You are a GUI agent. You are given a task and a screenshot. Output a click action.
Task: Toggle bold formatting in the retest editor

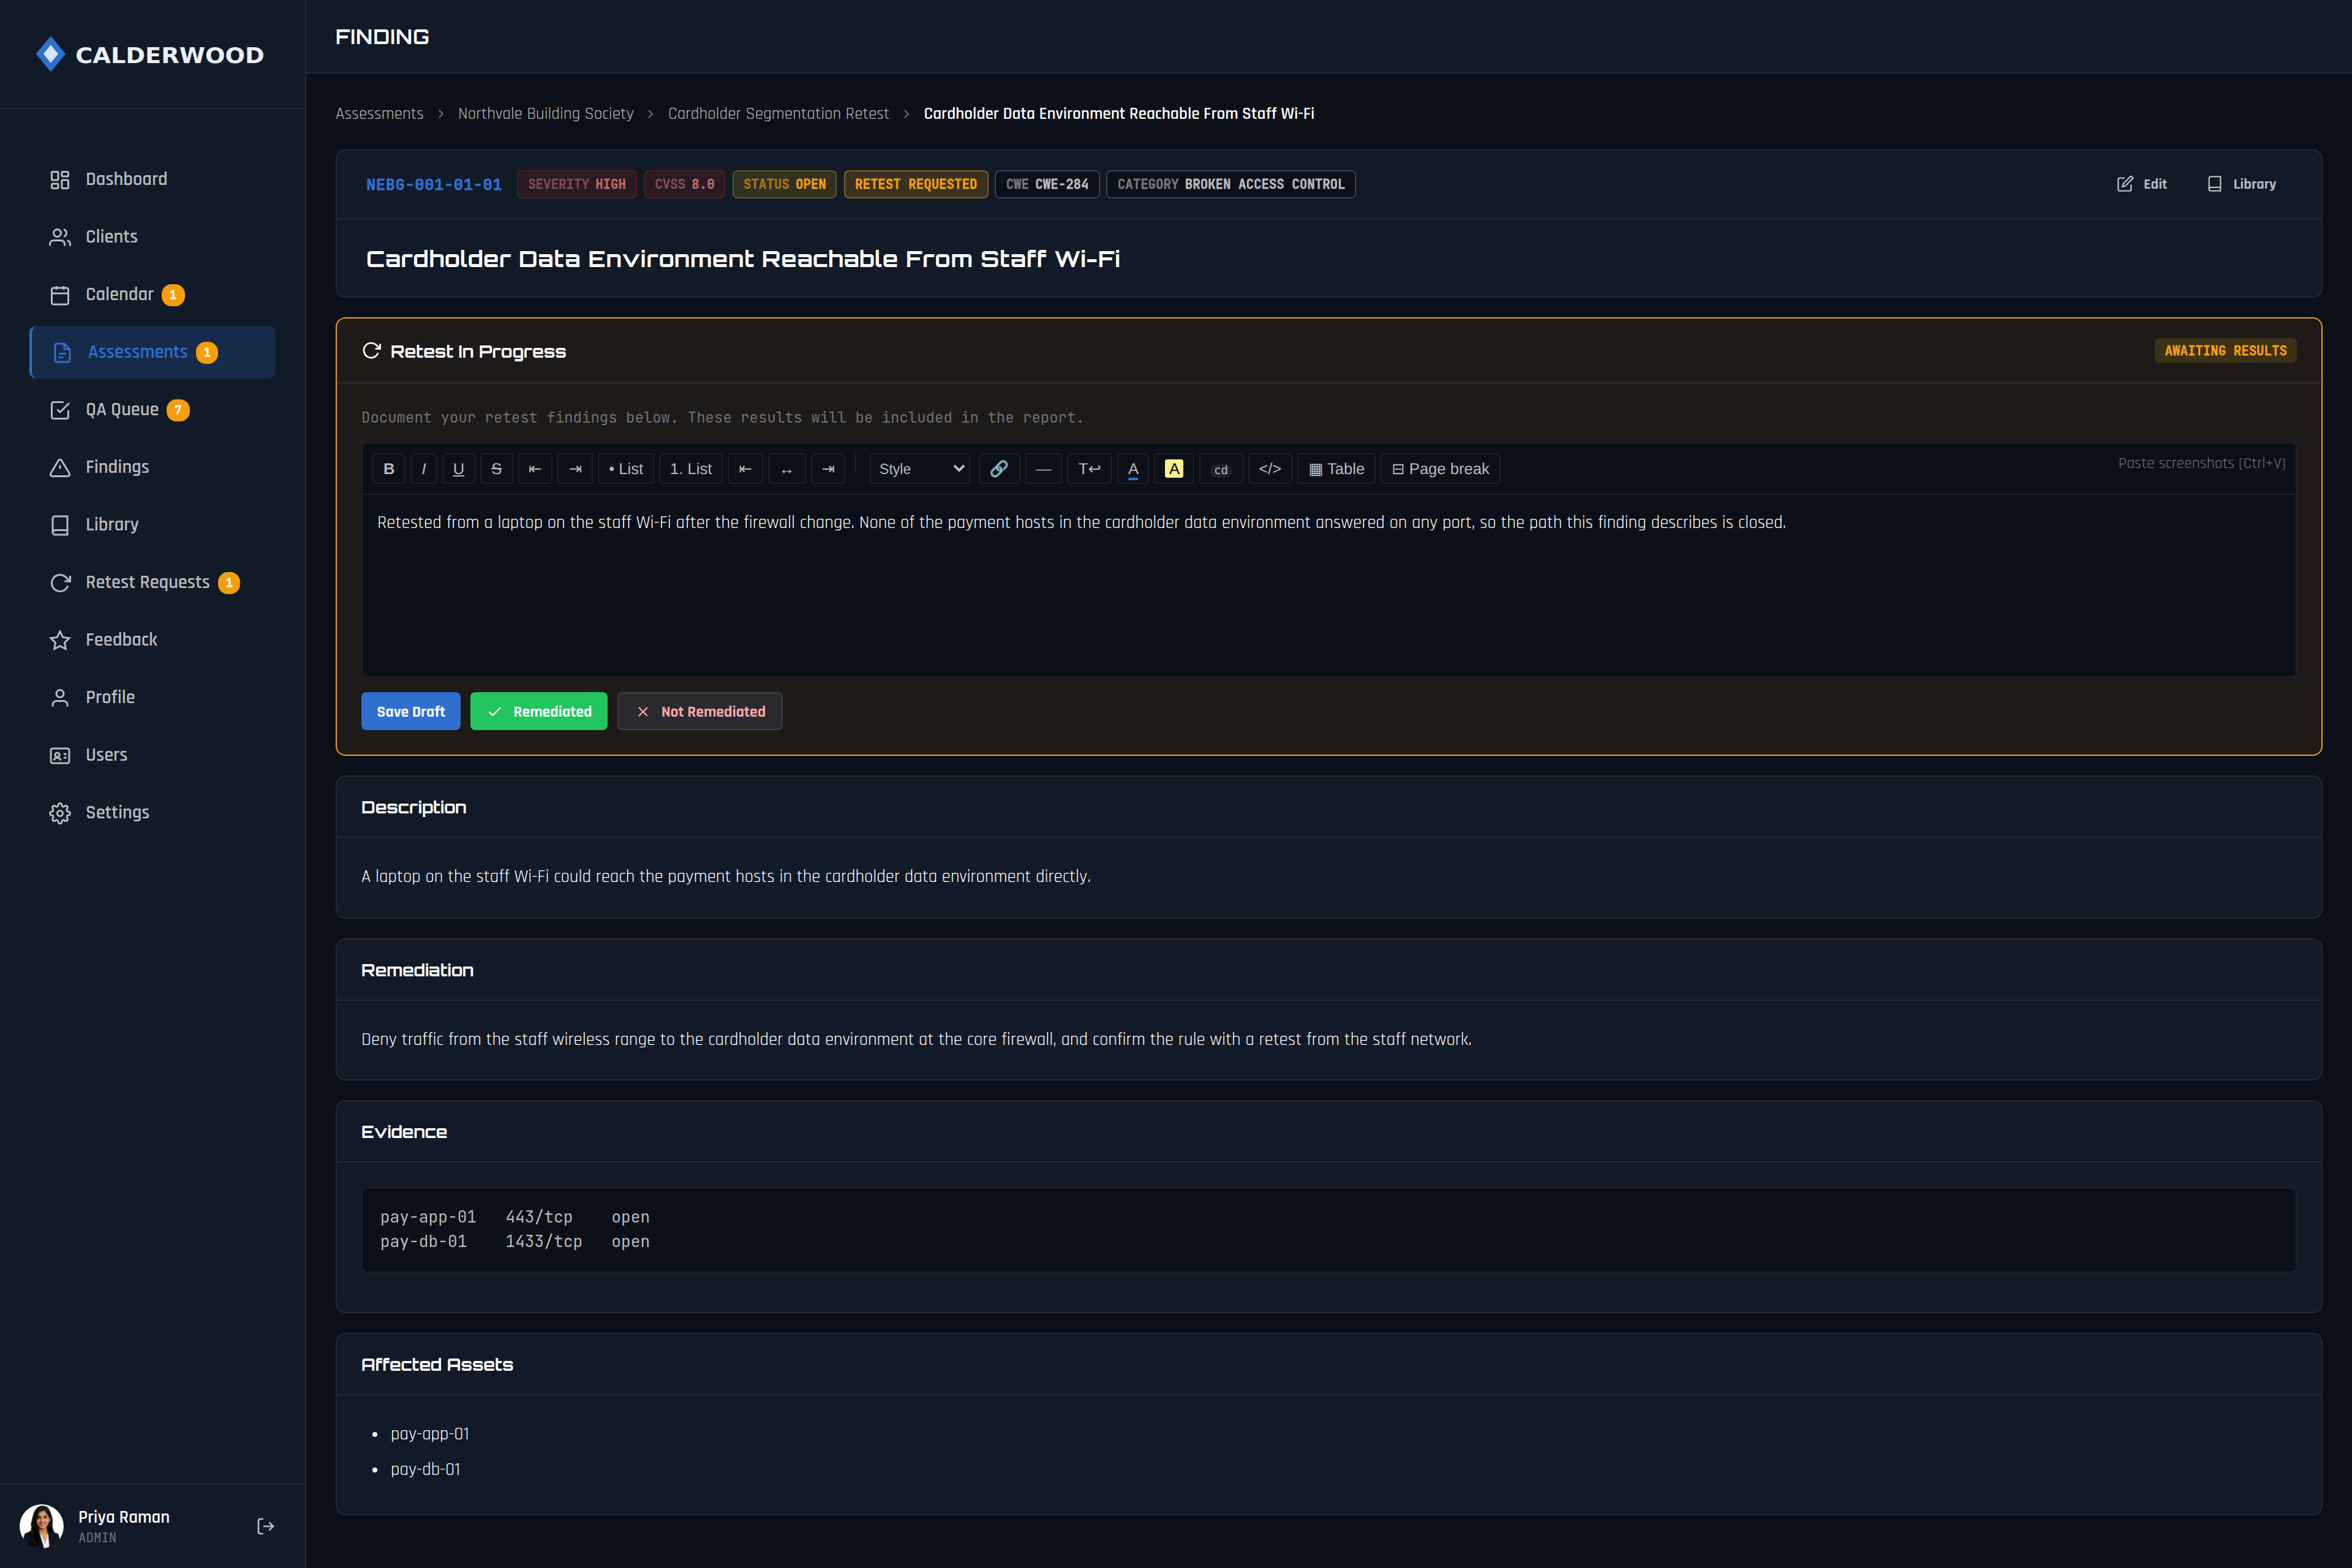coord(389,469)
